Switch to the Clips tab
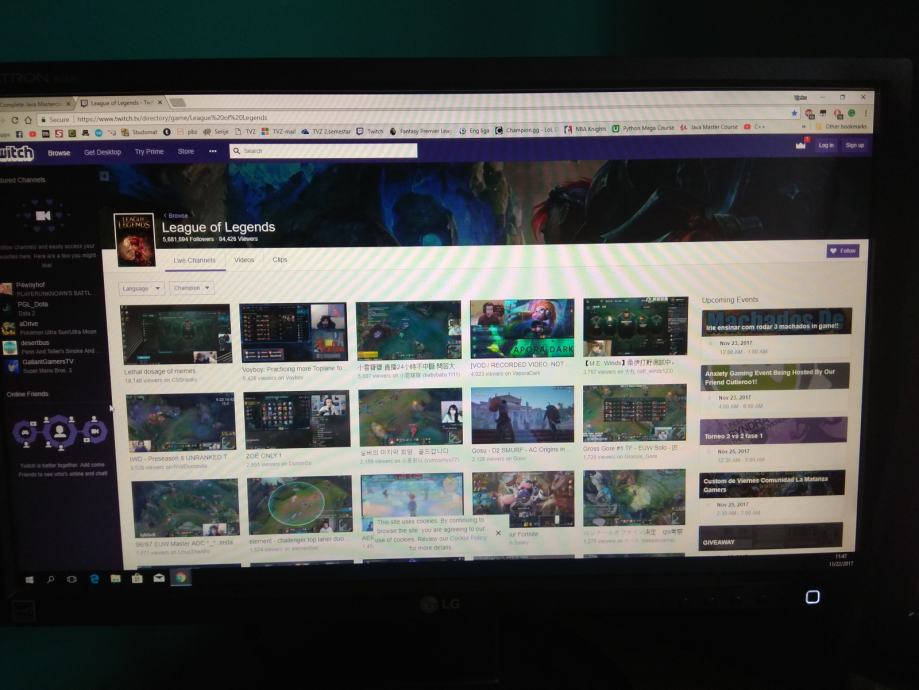Screen dimensions: 919x690 point(280,259)
